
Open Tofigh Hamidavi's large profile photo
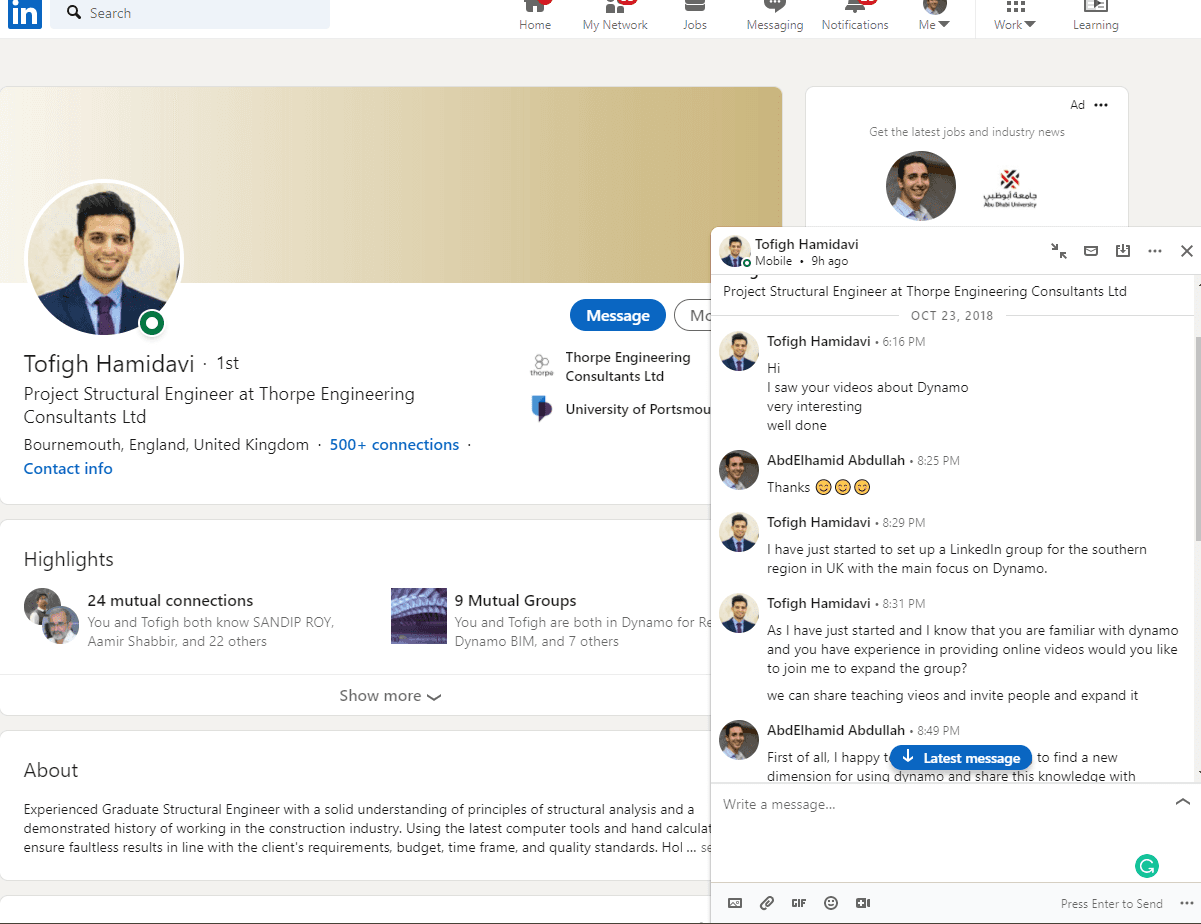coord(104,258)
